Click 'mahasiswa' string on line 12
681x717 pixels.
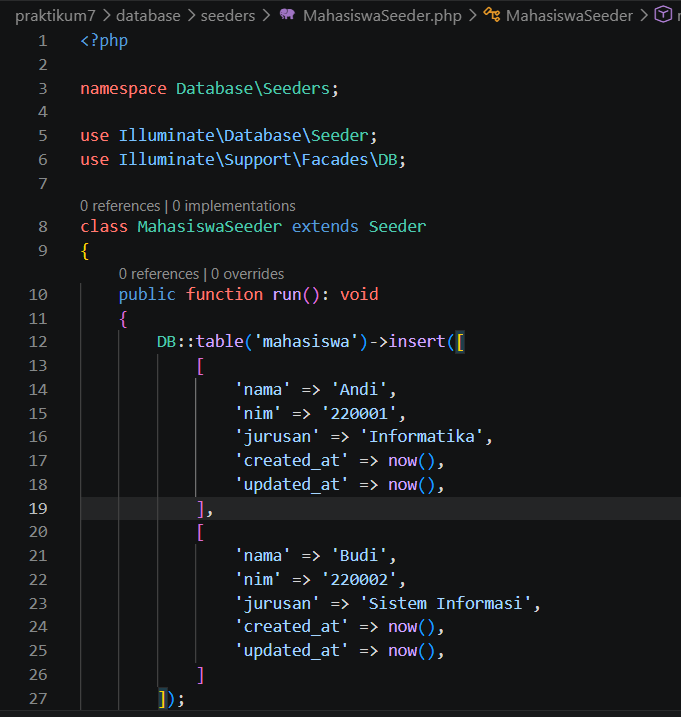click(x=306, y=342)
